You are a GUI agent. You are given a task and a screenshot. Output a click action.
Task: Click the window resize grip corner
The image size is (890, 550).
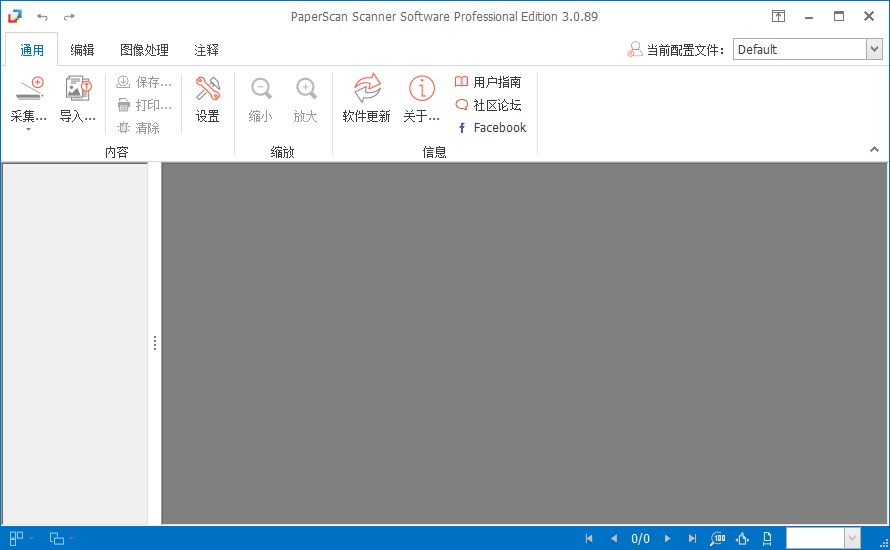pyautogui.click(x=884, y=544)
